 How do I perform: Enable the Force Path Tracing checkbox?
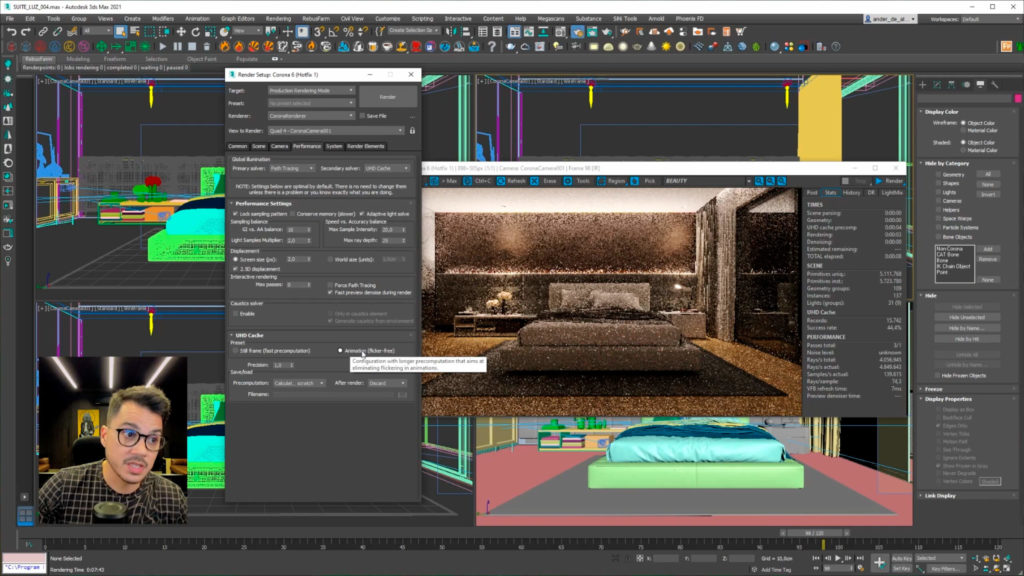331,284
